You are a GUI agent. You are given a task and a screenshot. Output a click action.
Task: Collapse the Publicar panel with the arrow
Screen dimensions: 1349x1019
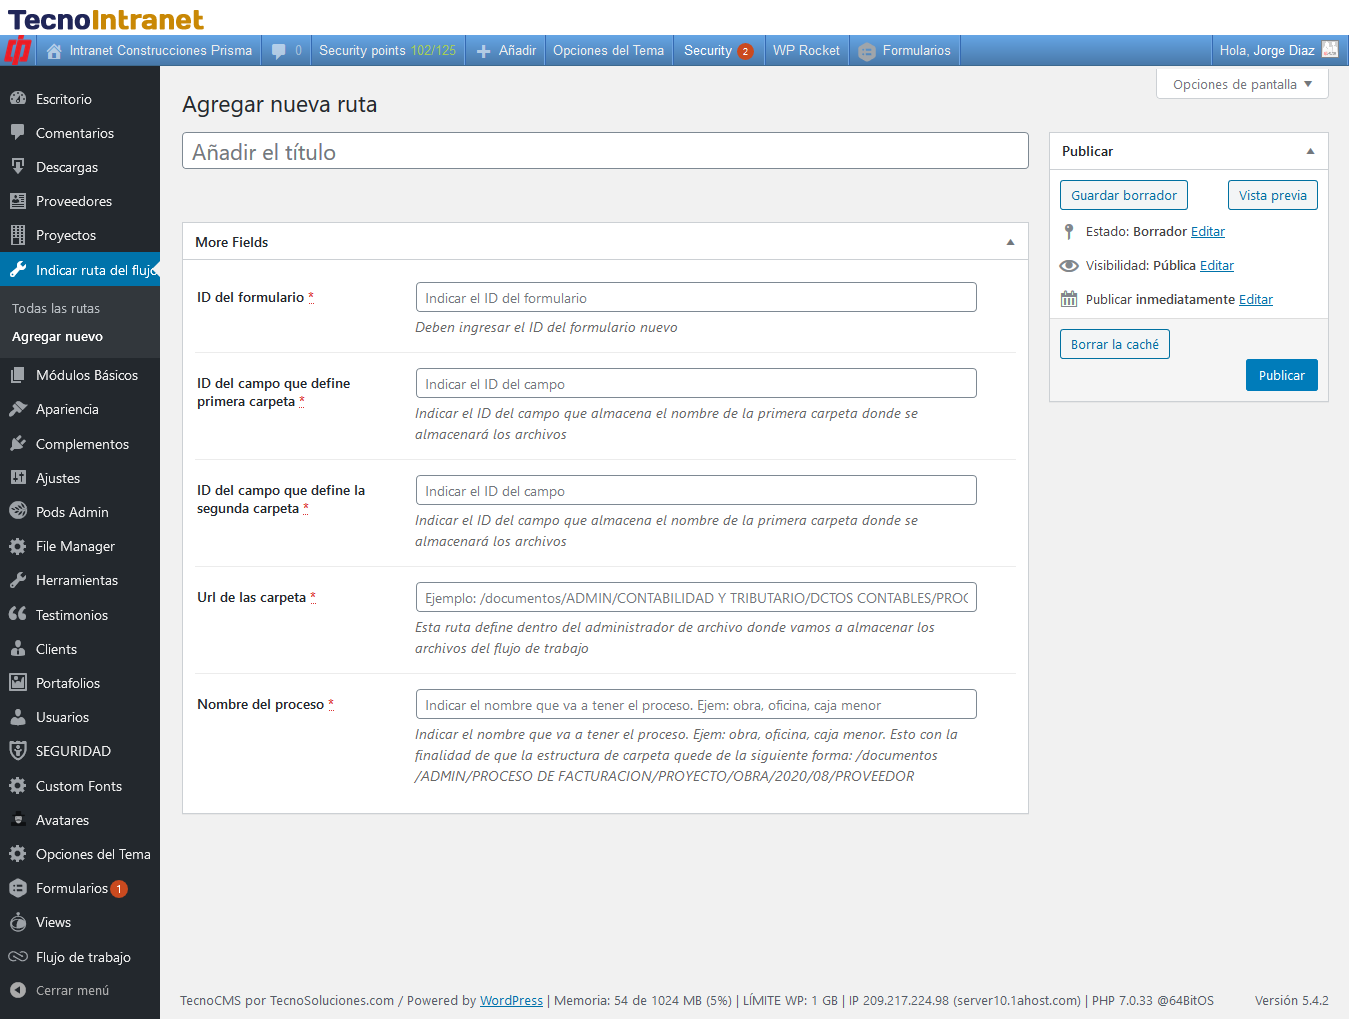pyautogui.click(x=1310, y=151)
